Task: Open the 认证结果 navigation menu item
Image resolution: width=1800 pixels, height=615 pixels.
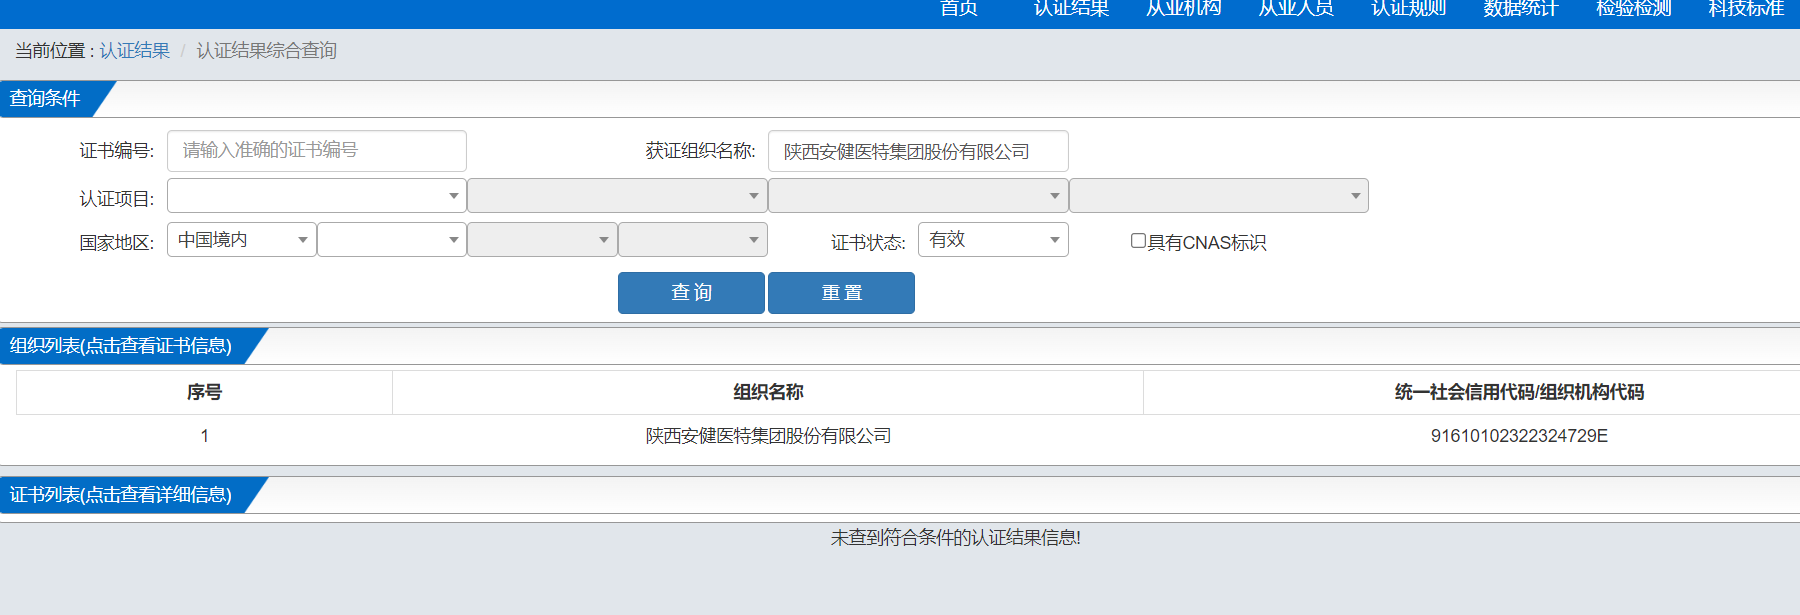Action: [1071, 9]
